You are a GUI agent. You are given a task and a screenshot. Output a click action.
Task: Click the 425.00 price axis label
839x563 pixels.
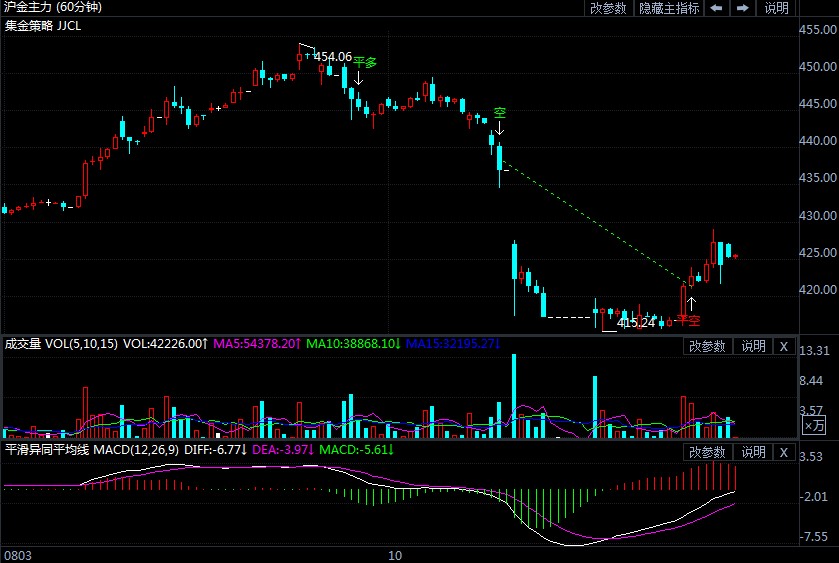[x=818, y=253]
